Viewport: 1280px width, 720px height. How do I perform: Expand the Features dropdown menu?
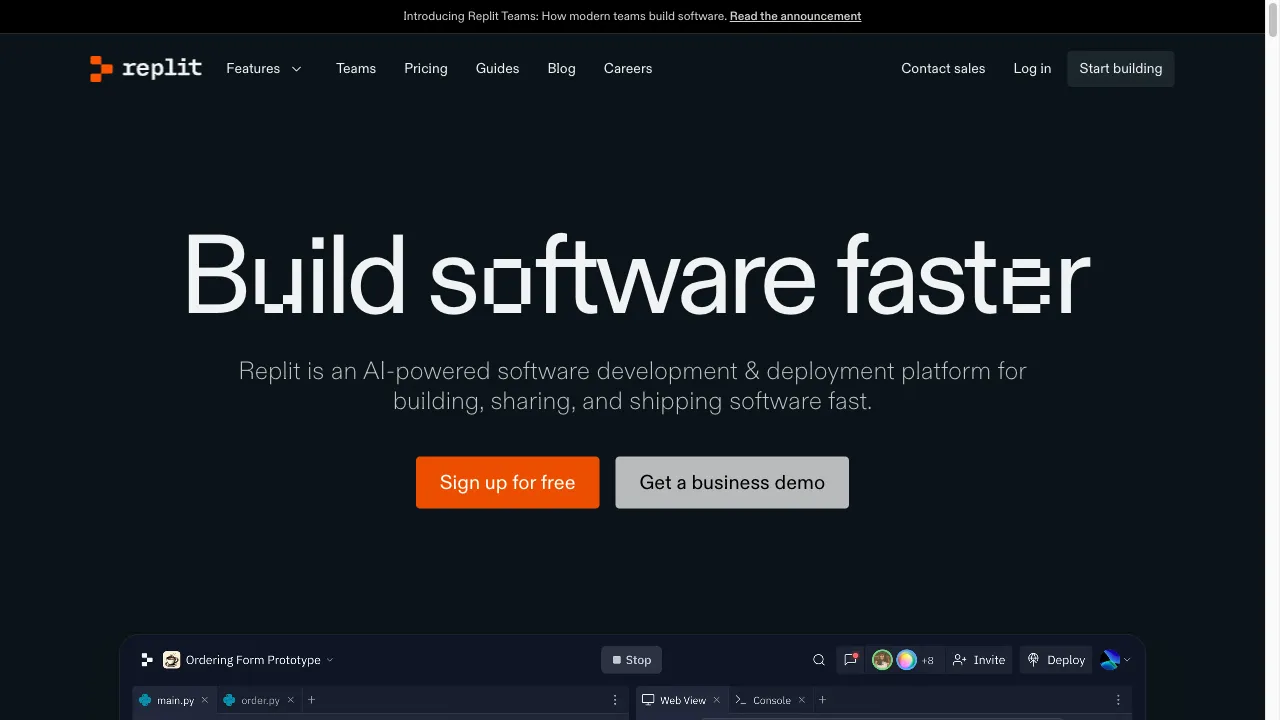click(264, 68)
